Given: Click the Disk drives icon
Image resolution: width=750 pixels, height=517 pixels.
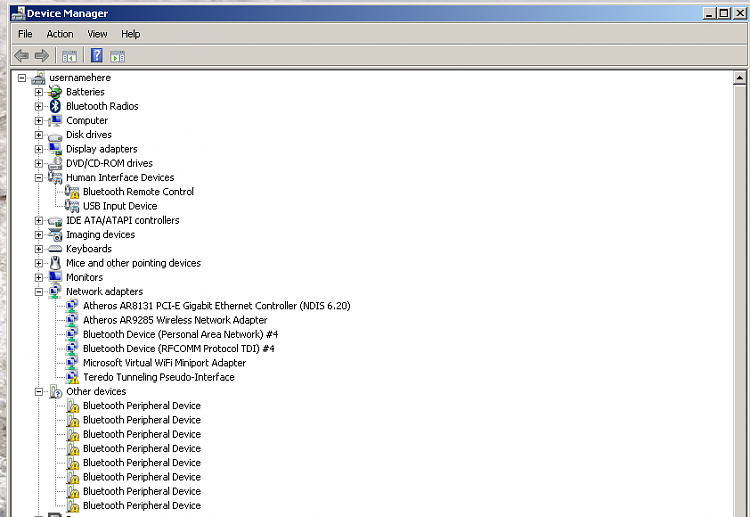Looking at the screenshot, I should (x=55, y=136).
